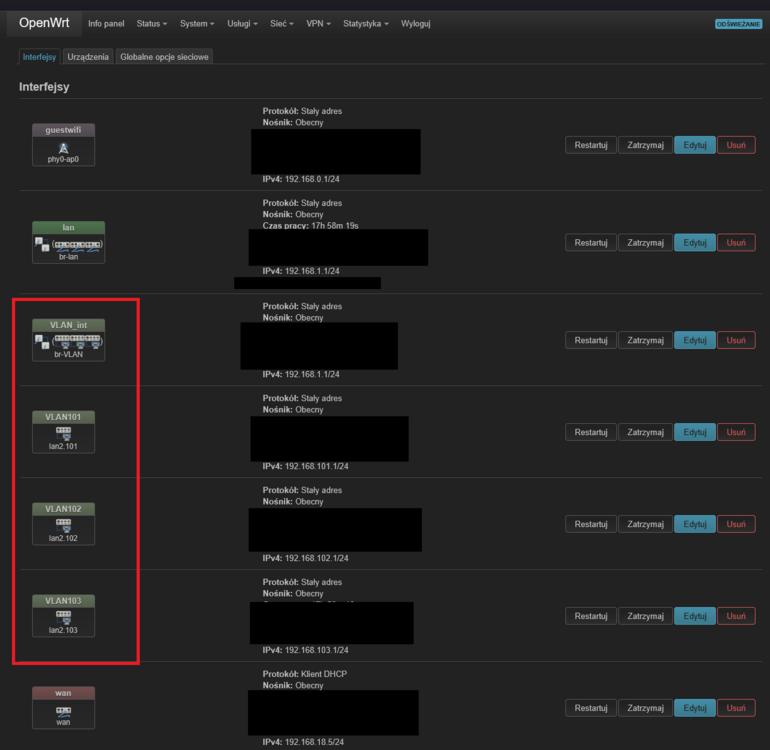Open the Usługi dropdown menu

[x=242, y=24]
